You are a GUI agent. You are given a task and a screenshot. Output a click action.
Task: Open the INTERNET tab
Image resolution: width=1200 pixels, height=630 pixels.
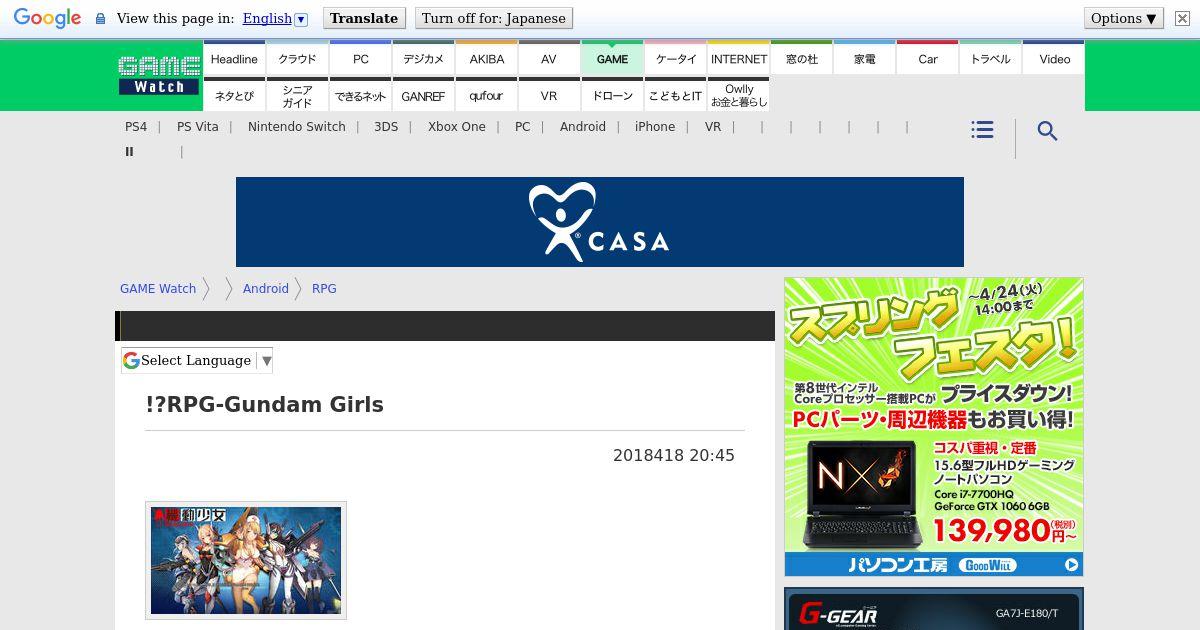pos(739,59)
